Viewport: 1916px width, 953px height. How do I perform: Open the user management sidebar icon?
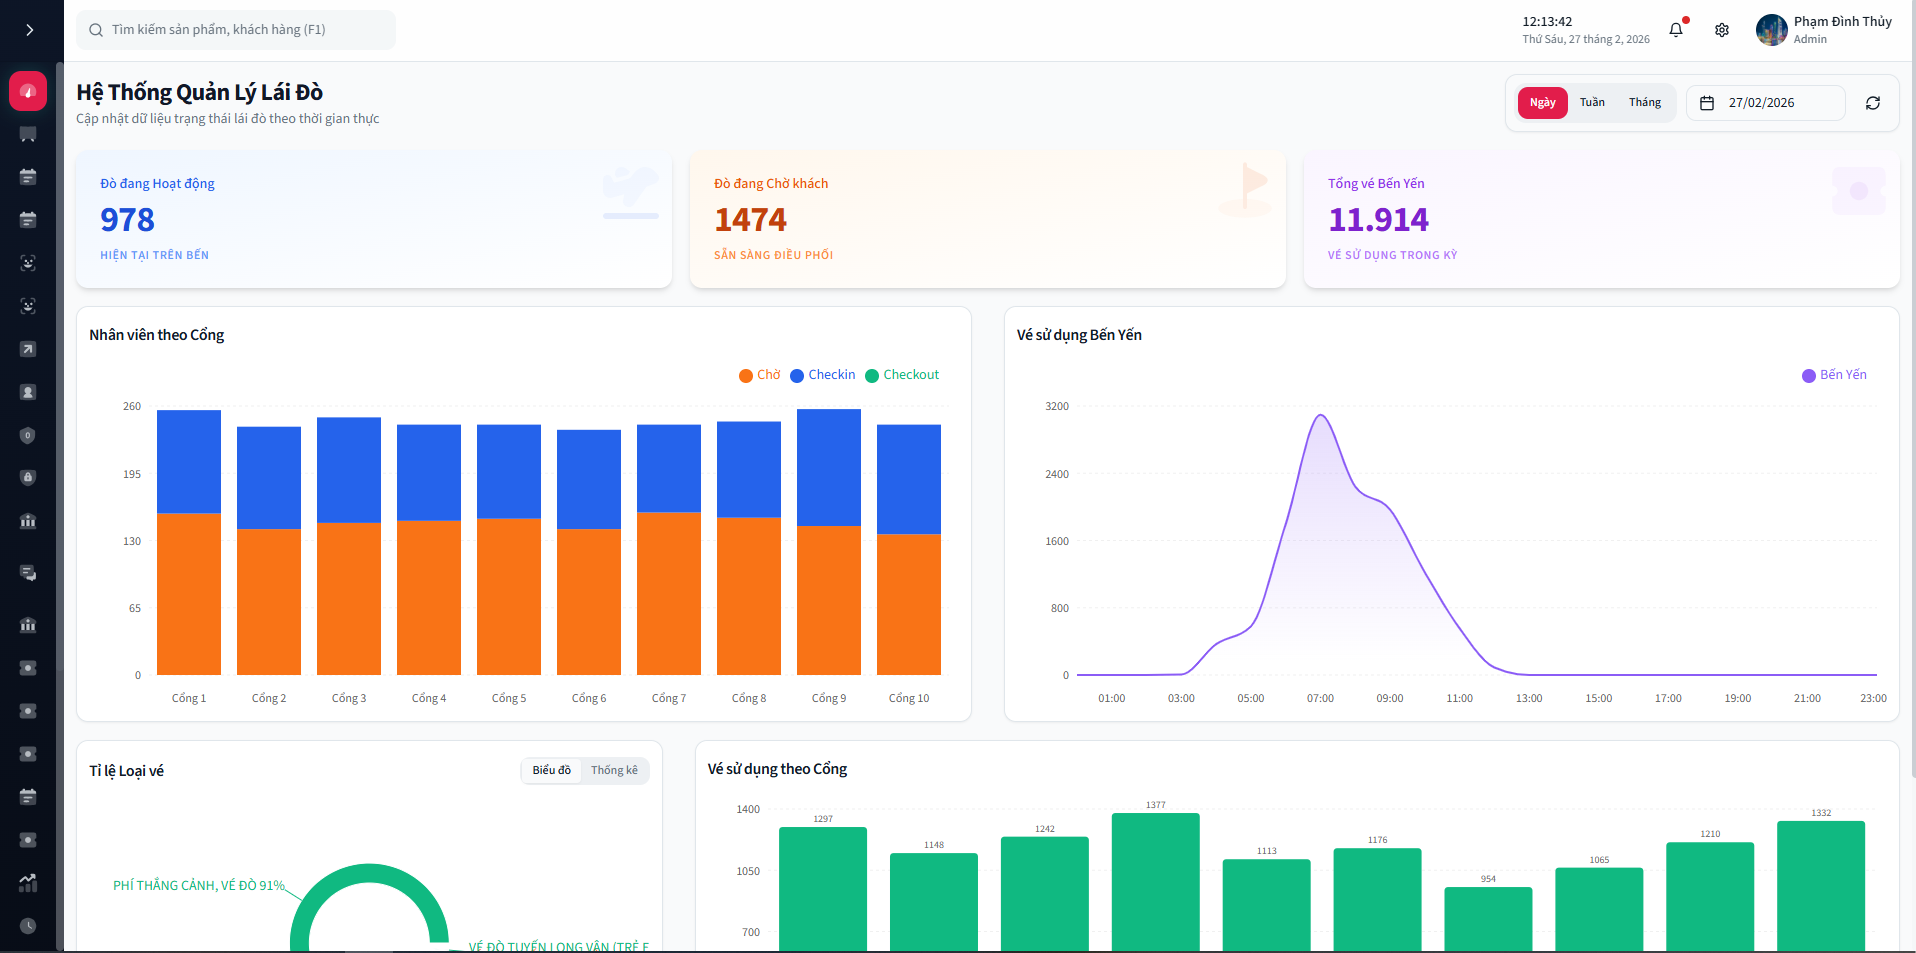27,391
